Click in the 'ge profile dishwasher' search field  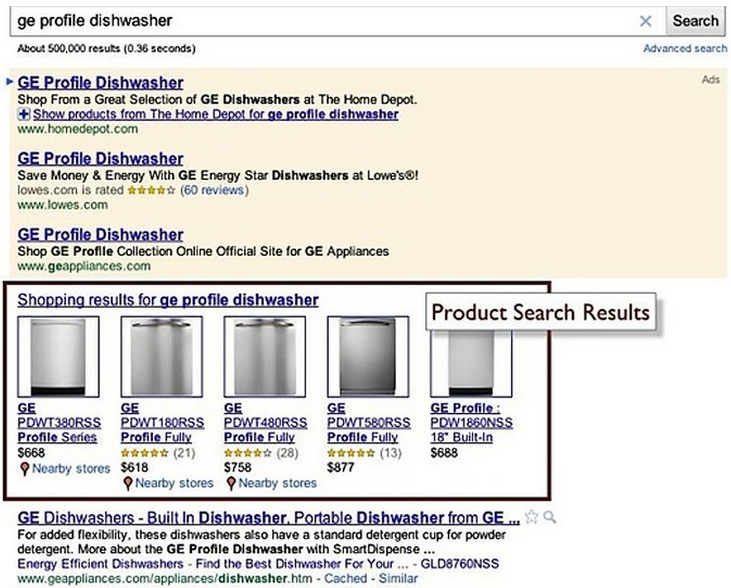320,21
